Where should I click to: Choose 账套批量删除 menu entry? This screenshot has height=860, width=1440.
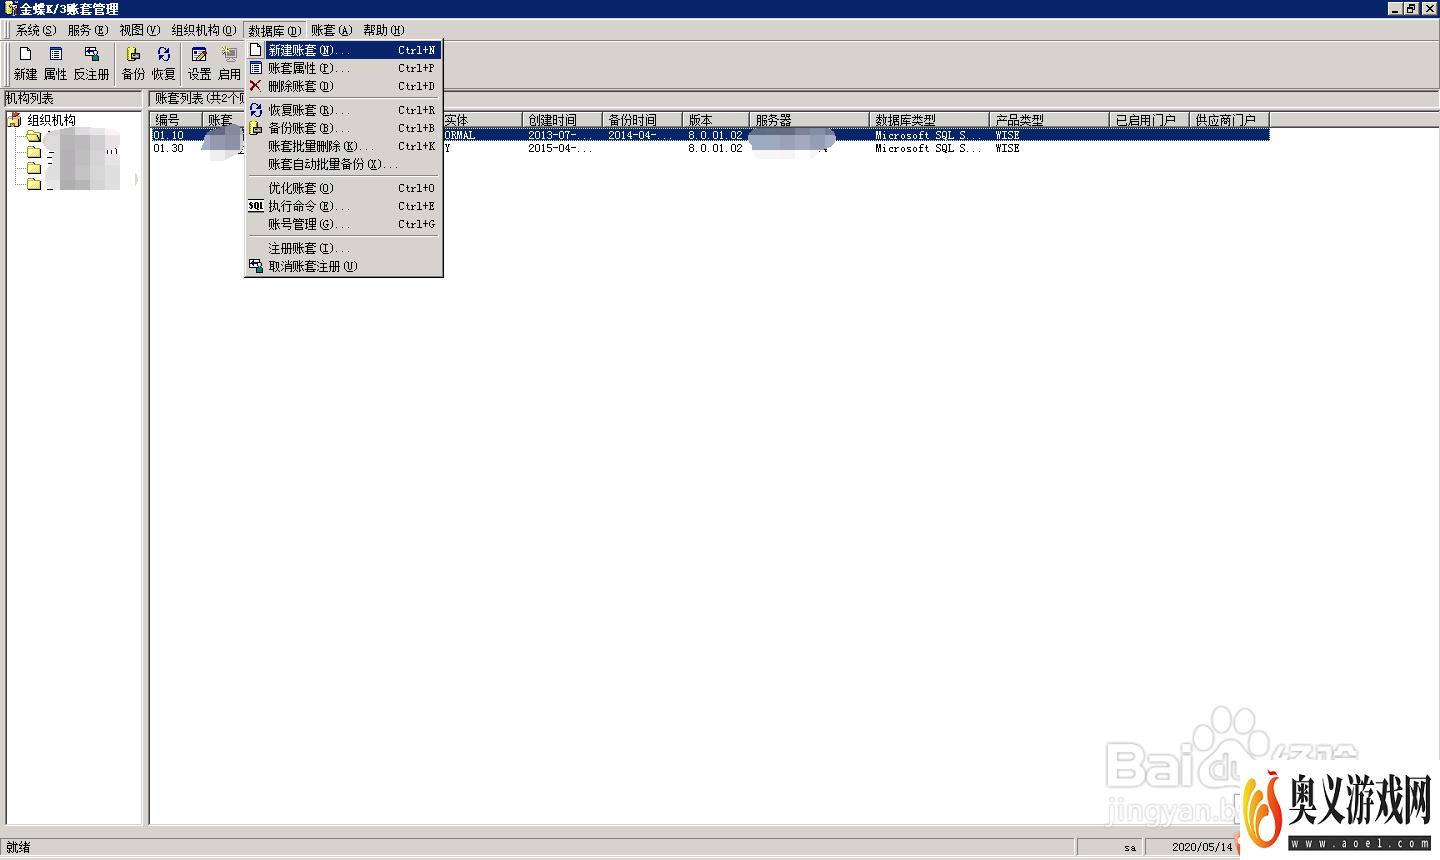pyautogui.click(x=343, y=146)
